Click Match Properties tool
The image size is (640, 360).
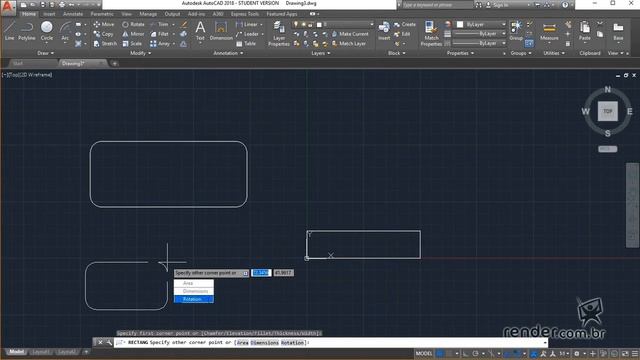click(431, 33)
